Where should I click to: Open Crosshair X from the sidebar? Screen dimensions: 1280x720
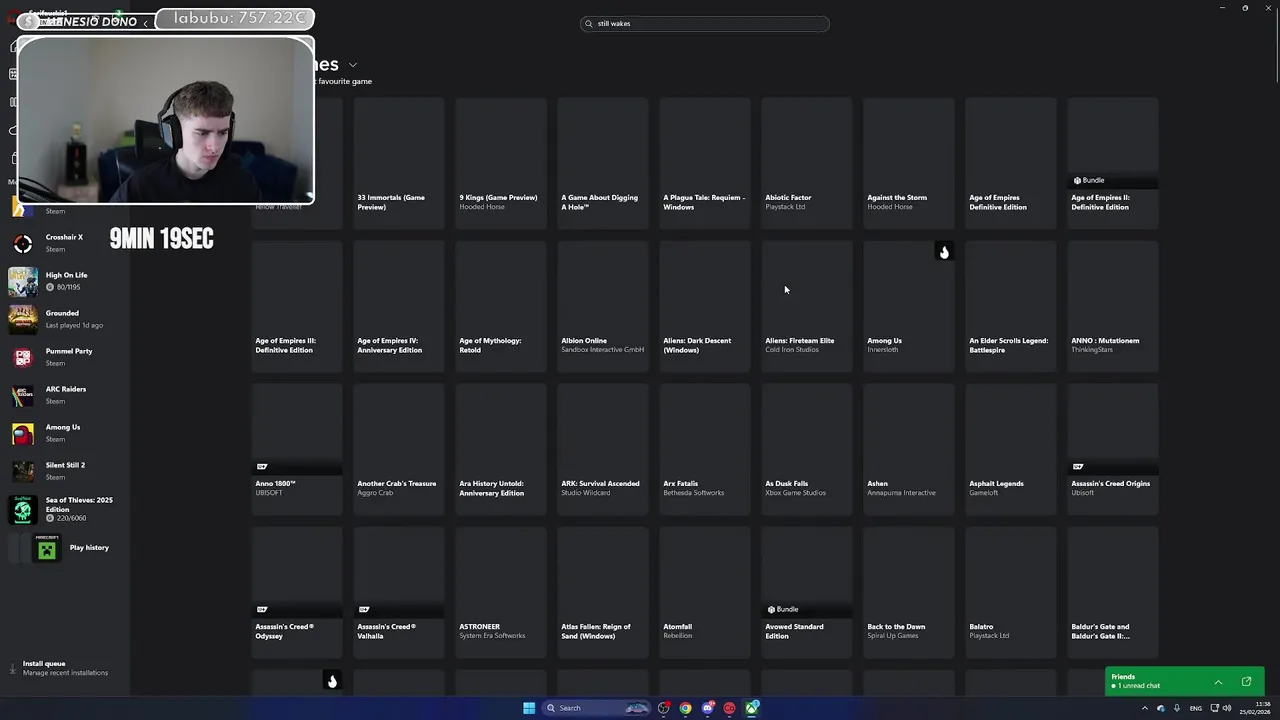tap(64, 243)
